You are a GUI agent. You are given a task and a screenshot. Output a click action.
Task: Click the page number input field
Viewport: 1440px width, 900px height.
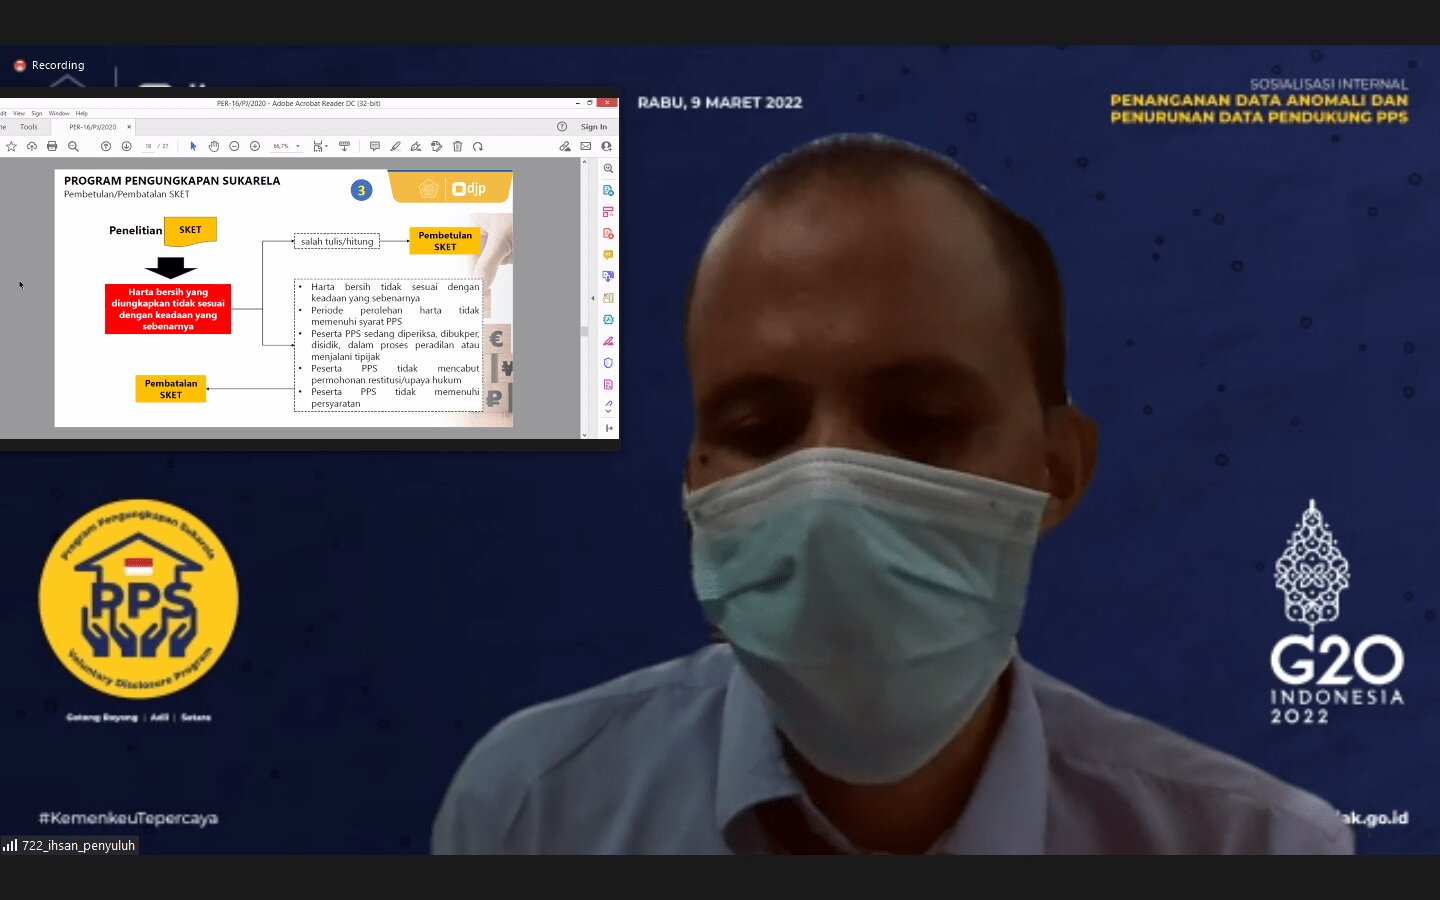[148, 146]
